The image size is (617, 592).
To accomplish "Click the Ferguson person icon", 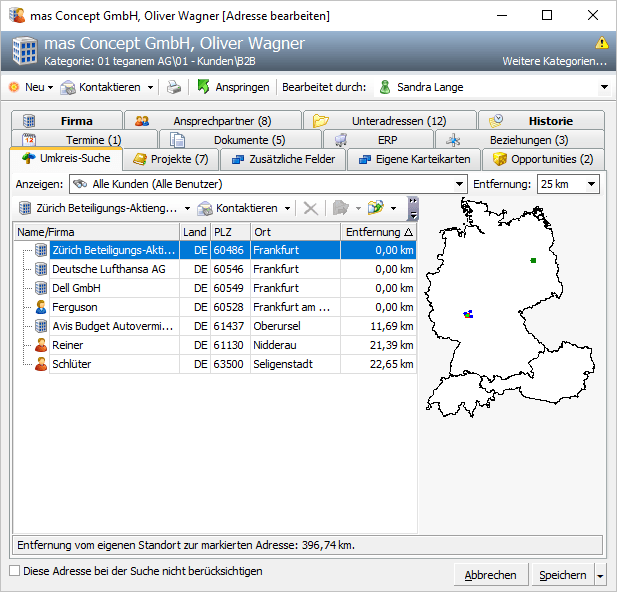I will pyautogui.click(x=41, y=307).
